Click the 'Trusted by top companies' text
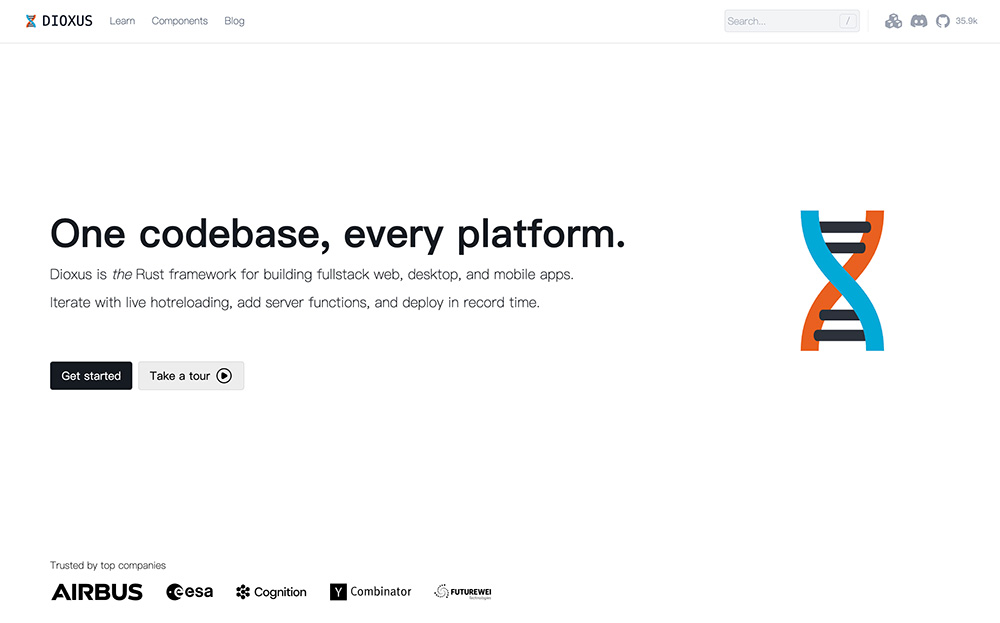1000x623 pixels. coord(108,565)
